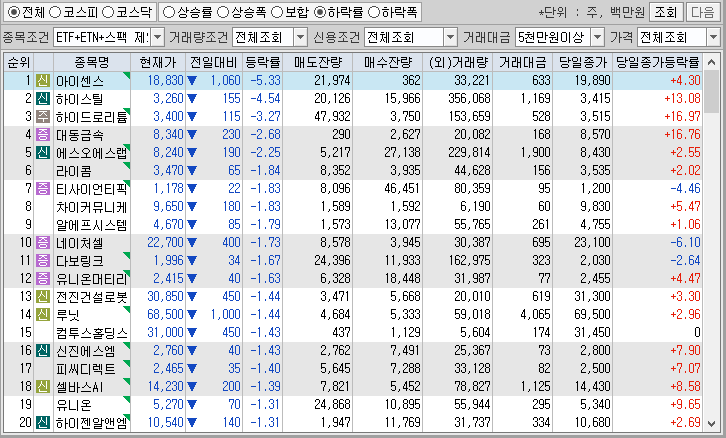Click the down arrow in 유니온 row
Viewport: 726px width, 438px height.
[192, 405]
